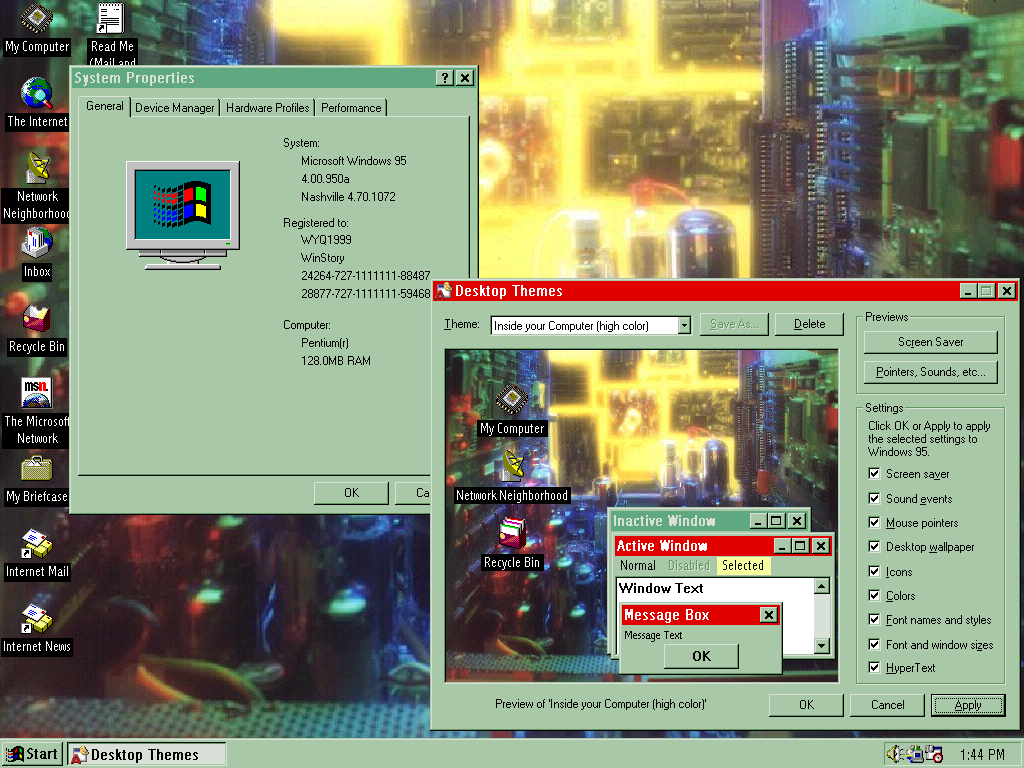This screenshot has width=1024, height=768.
Task: Toggle Font names and styles checkbox
Action: 874,620
